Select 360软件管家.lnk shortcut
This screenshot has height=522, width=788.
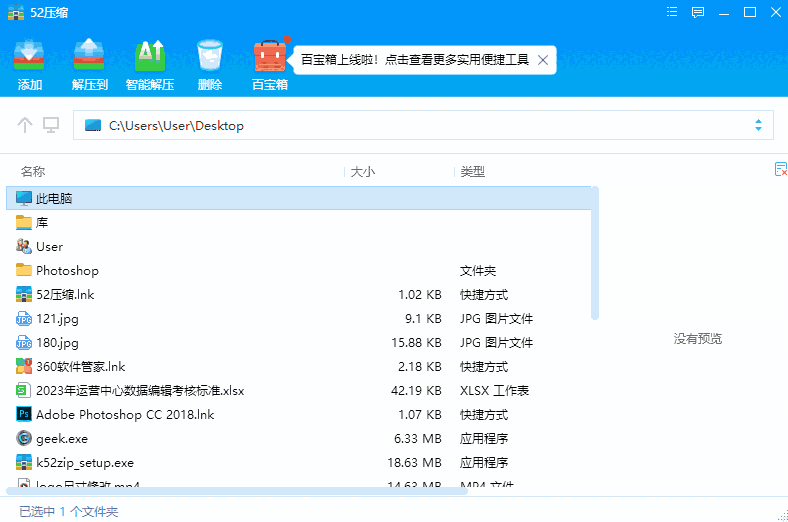tap(299, 366)
